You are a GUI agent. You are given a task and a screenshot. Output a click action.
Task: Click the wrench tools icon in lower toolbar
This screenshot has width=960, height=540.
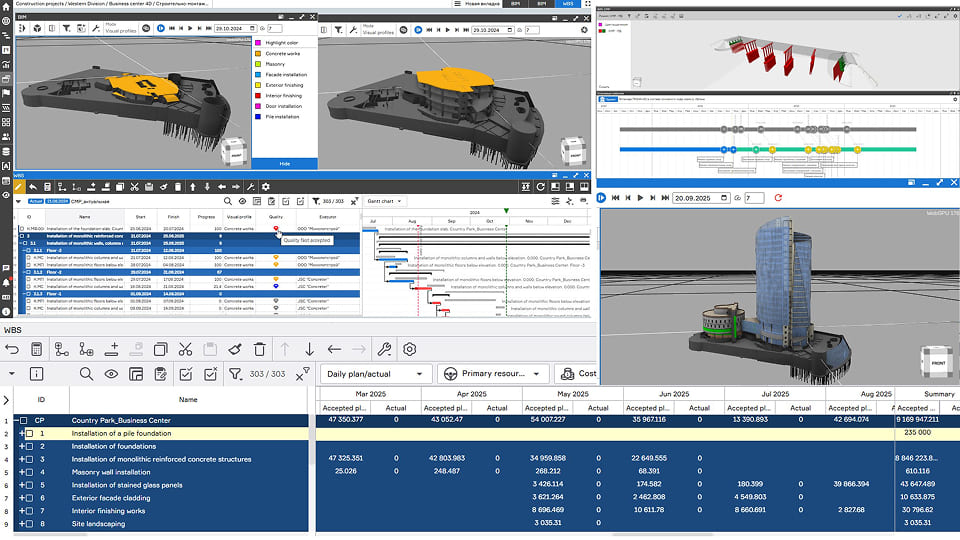(x=384, y=349)
